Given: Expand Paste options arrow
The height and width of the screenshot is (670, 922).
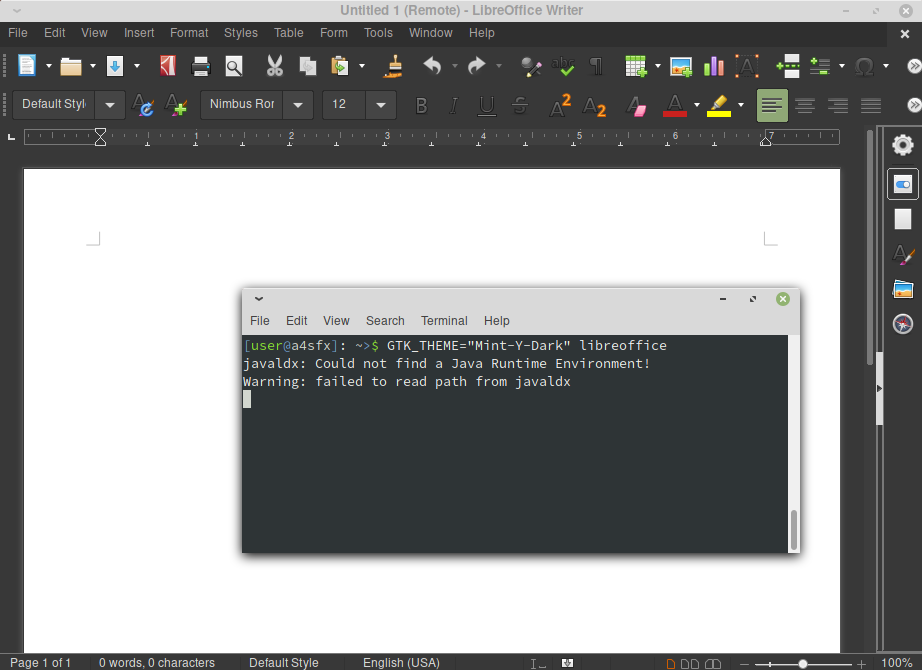Looking at the screenshot, I should point(362,66).
